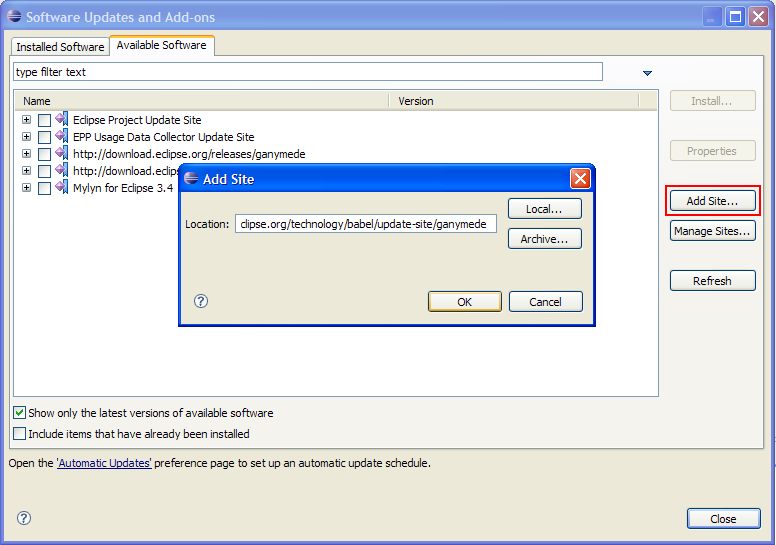The image size is (776, 545).
Task: Select the EPP Usage Data Collector Update Site text
Action: coord(163,137)
